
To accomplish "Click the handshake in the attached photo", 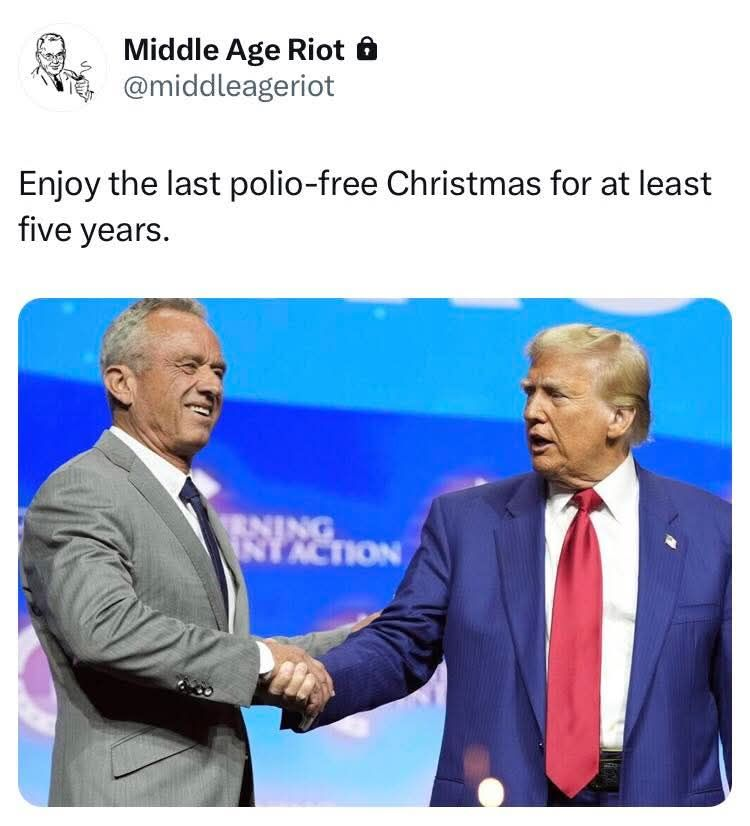I will [297, 677].
